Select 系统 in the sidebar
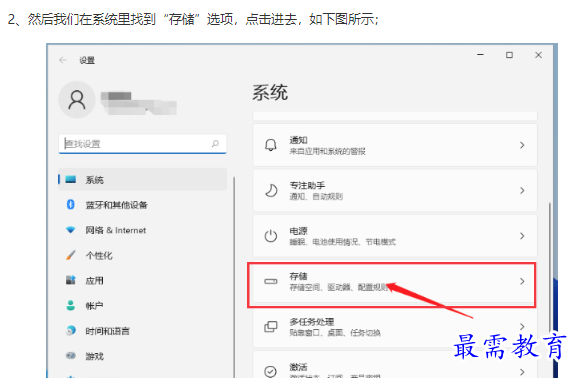575x378 pixels. click(x=142, y=180)
